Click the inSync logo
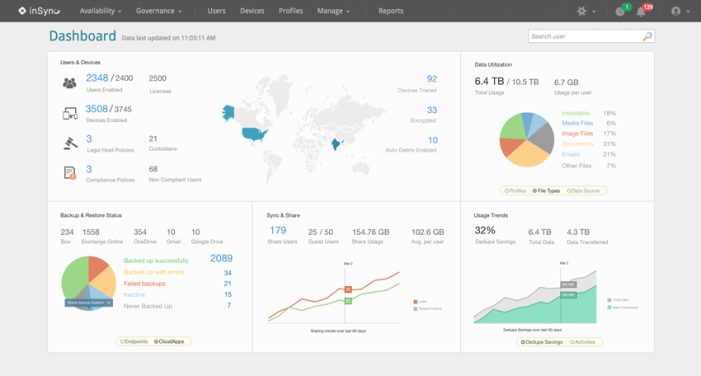Image resolution: width=701 pixels, height=376 pixels. 39,11
